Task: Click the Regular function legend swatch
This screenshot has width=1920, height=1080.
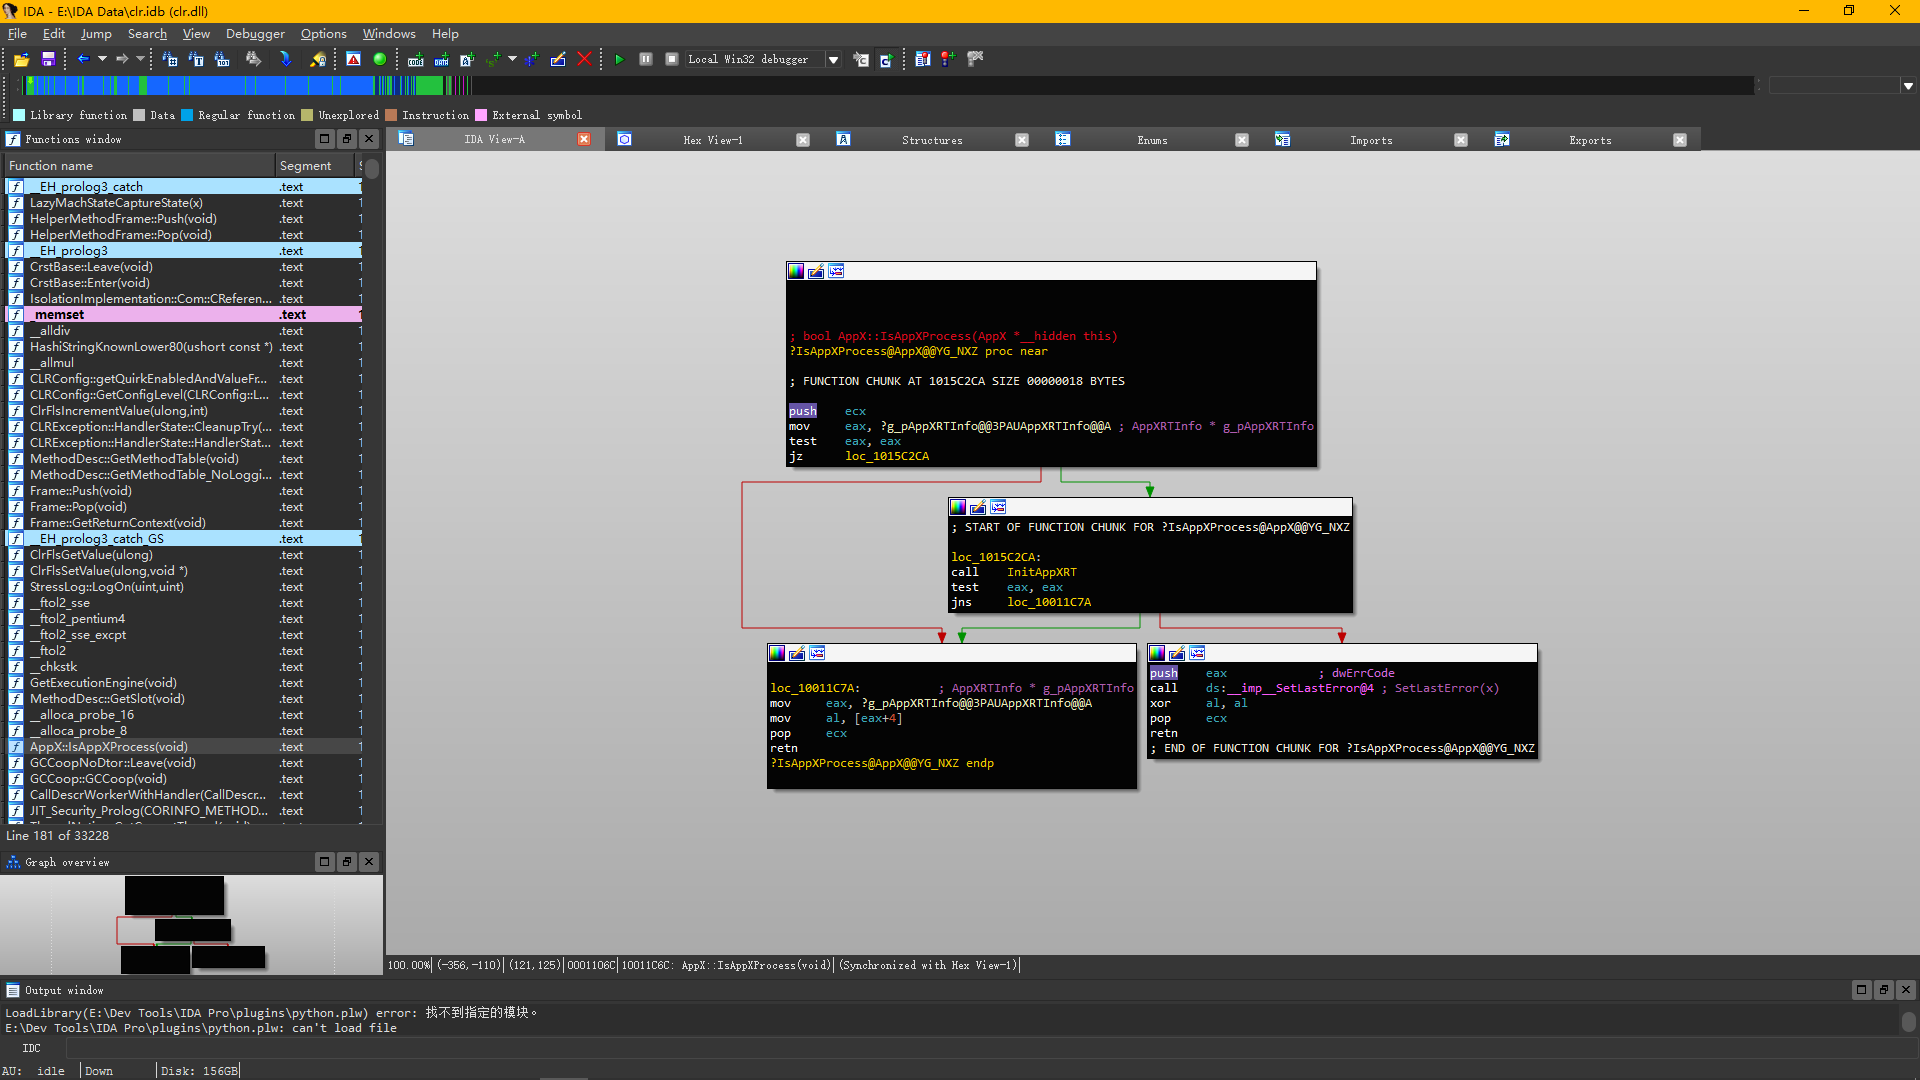Action: pos(187,116)
